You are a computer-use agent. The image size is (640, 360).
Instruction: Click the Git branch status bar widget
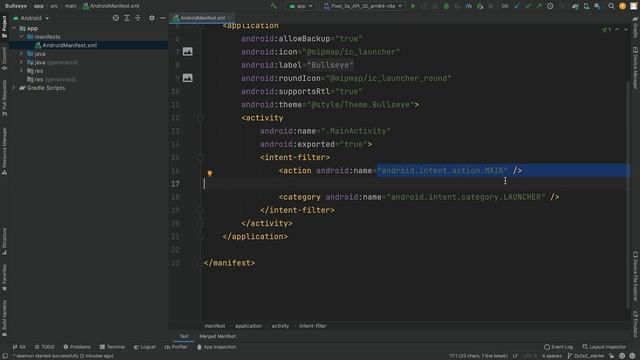point(587,356)
